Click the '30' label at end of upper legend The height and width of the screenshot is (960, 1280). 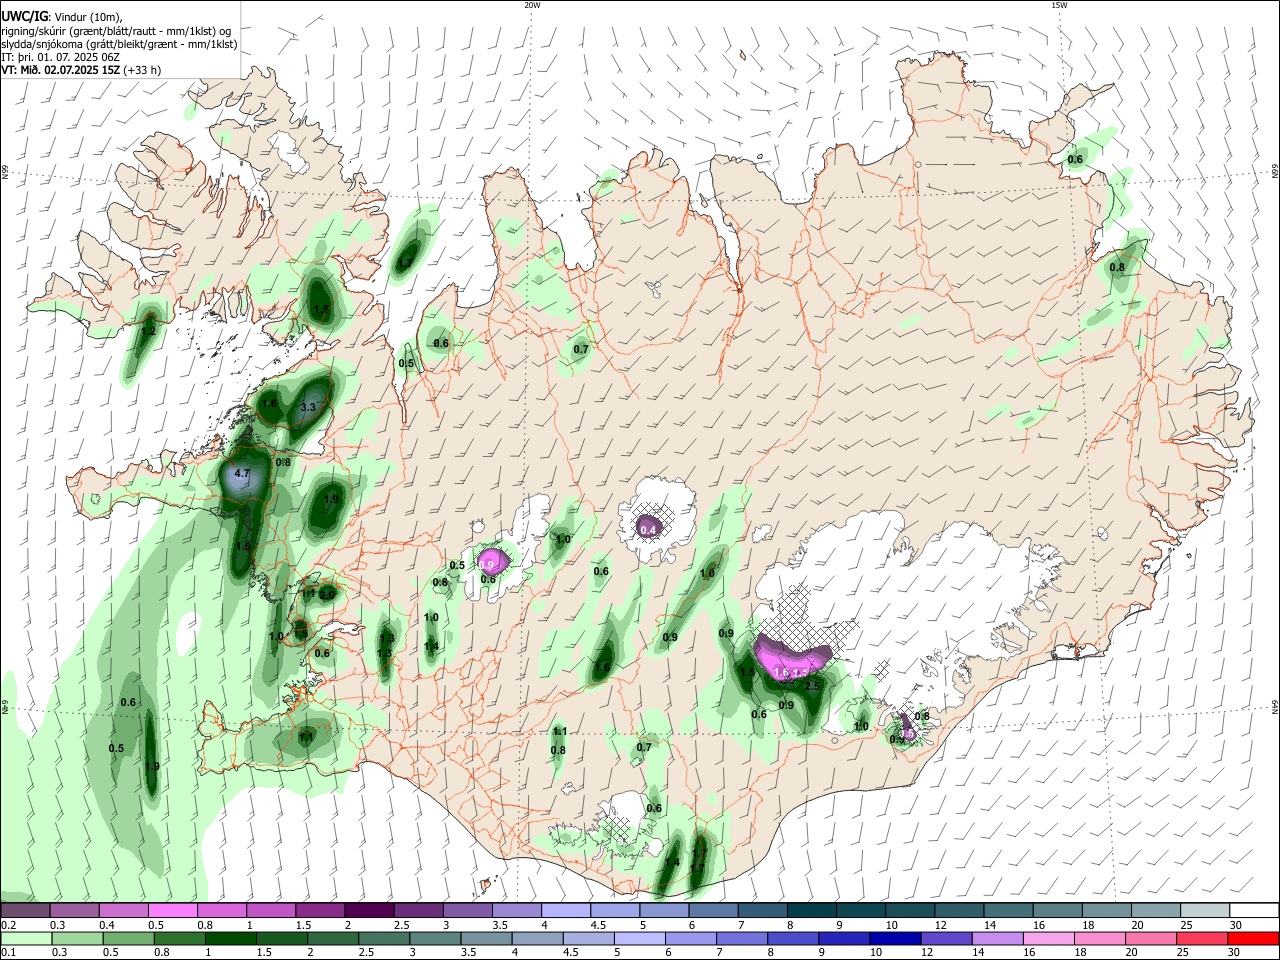click(x=1236, y=925)
